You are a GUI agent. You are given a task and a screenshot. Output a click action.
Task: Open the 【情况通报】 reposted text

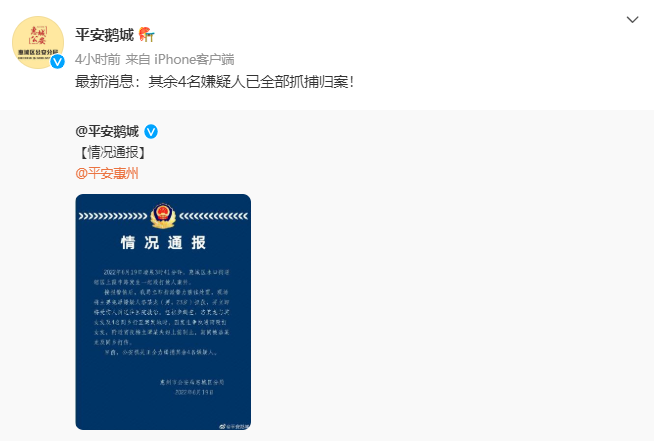pos(112,153)
